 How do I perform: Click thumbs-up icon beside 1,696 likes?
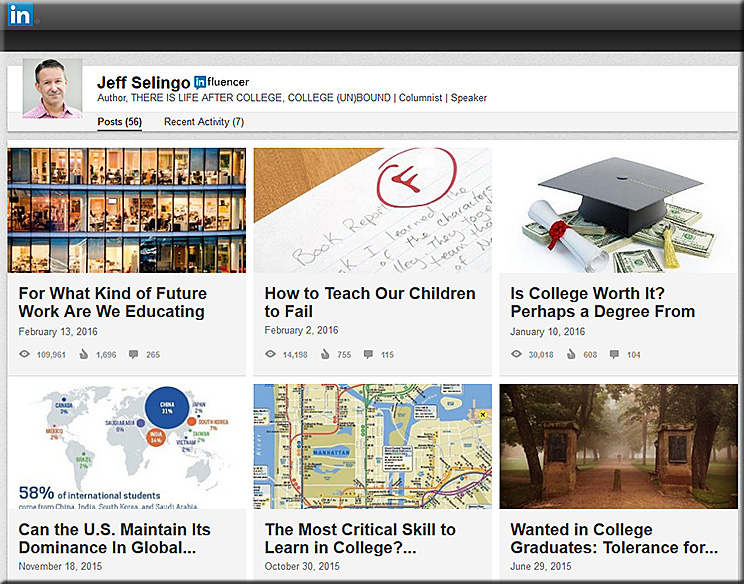[84, 354]
